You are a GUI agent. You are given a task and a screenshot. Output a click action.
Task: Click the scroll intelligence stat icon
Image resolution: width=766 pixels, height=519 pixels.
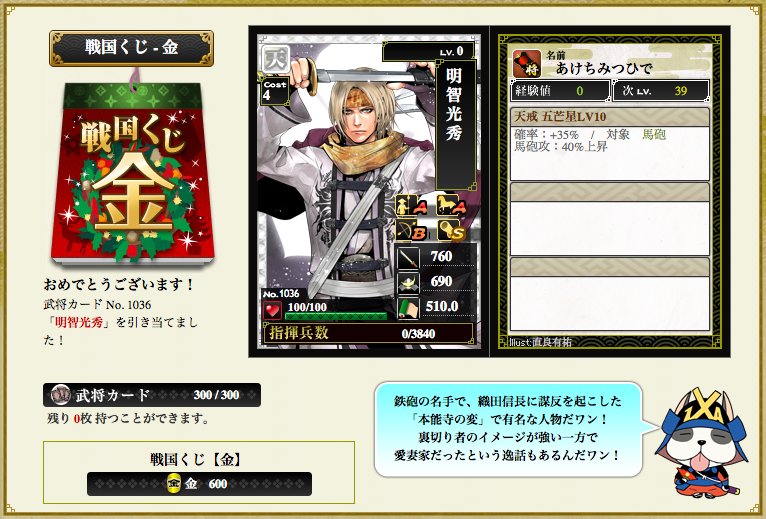click(408, 308)
